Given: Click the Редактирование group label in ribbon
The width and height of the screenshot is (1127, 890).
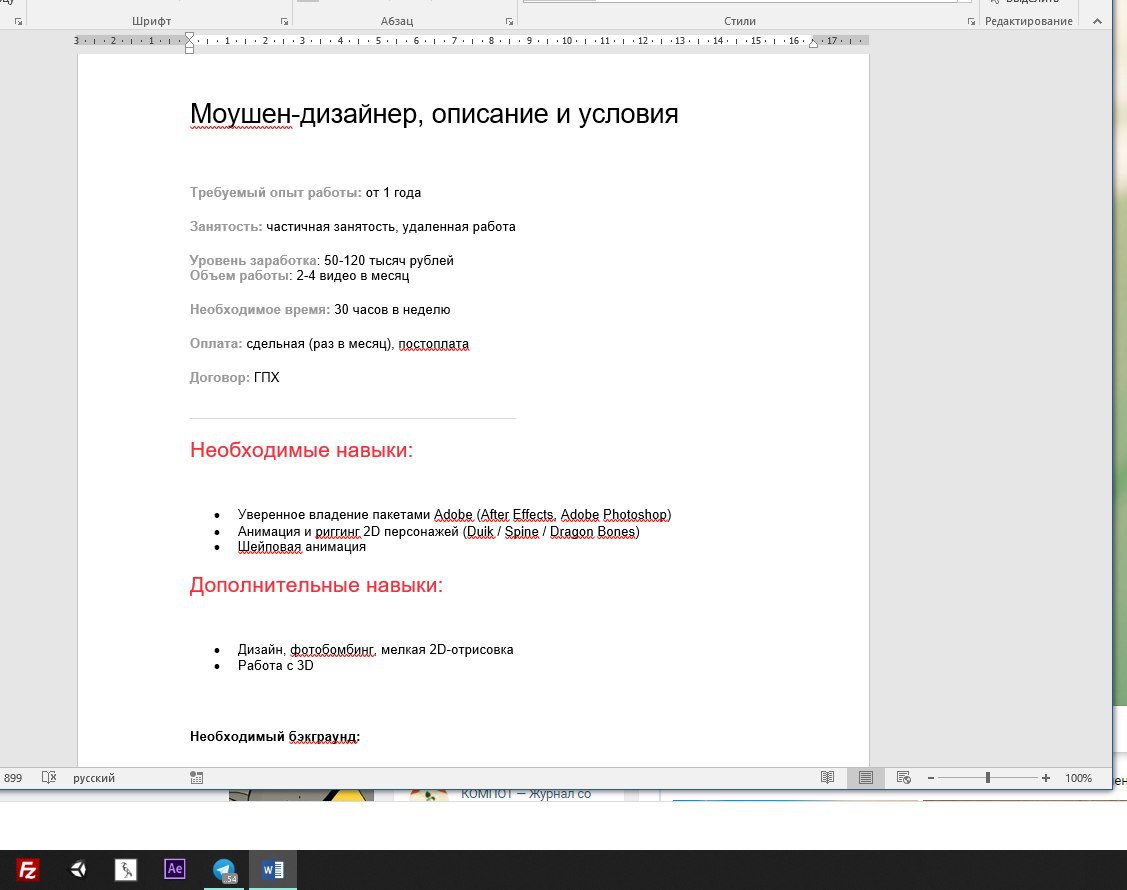Looking at the screenshot, I should (1029, 22).
